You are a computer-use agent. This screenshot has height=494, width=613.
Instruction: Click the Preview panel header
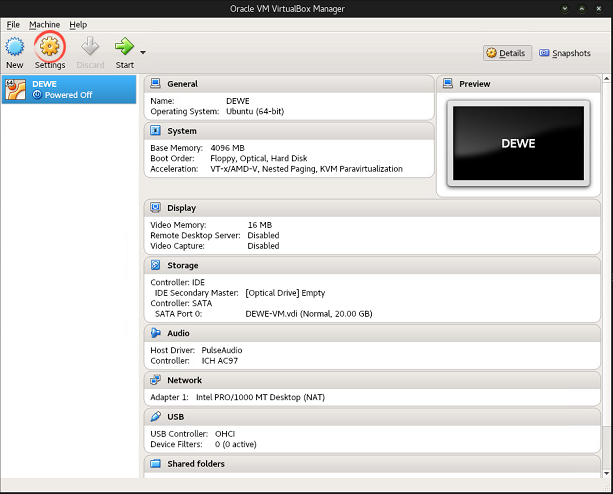pos(518,84)
